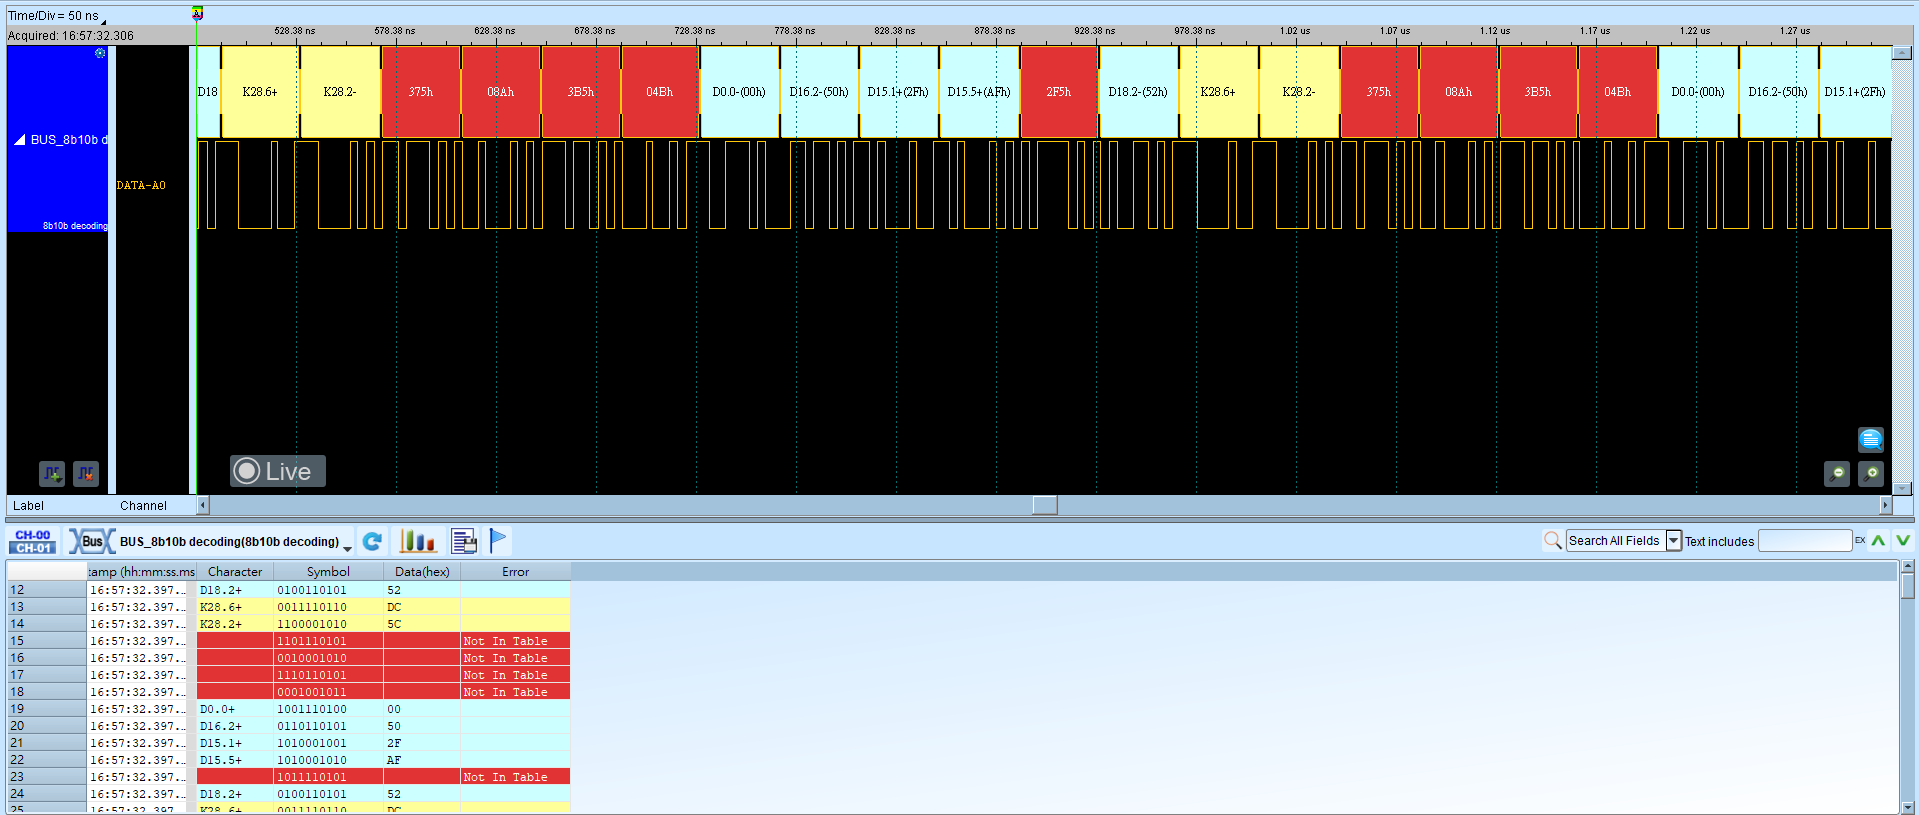Click the blue flag marker icon
Viewport: 1919px width, 815px height.
(x=498, y=541)
